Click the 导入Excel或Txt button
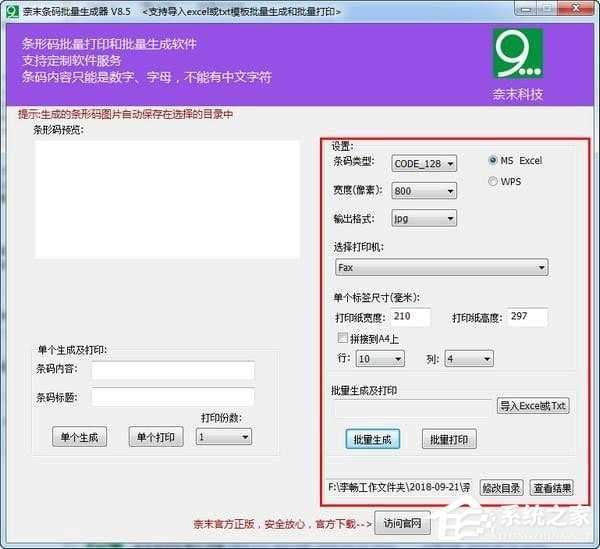600x549 pixels. (533, 406)
